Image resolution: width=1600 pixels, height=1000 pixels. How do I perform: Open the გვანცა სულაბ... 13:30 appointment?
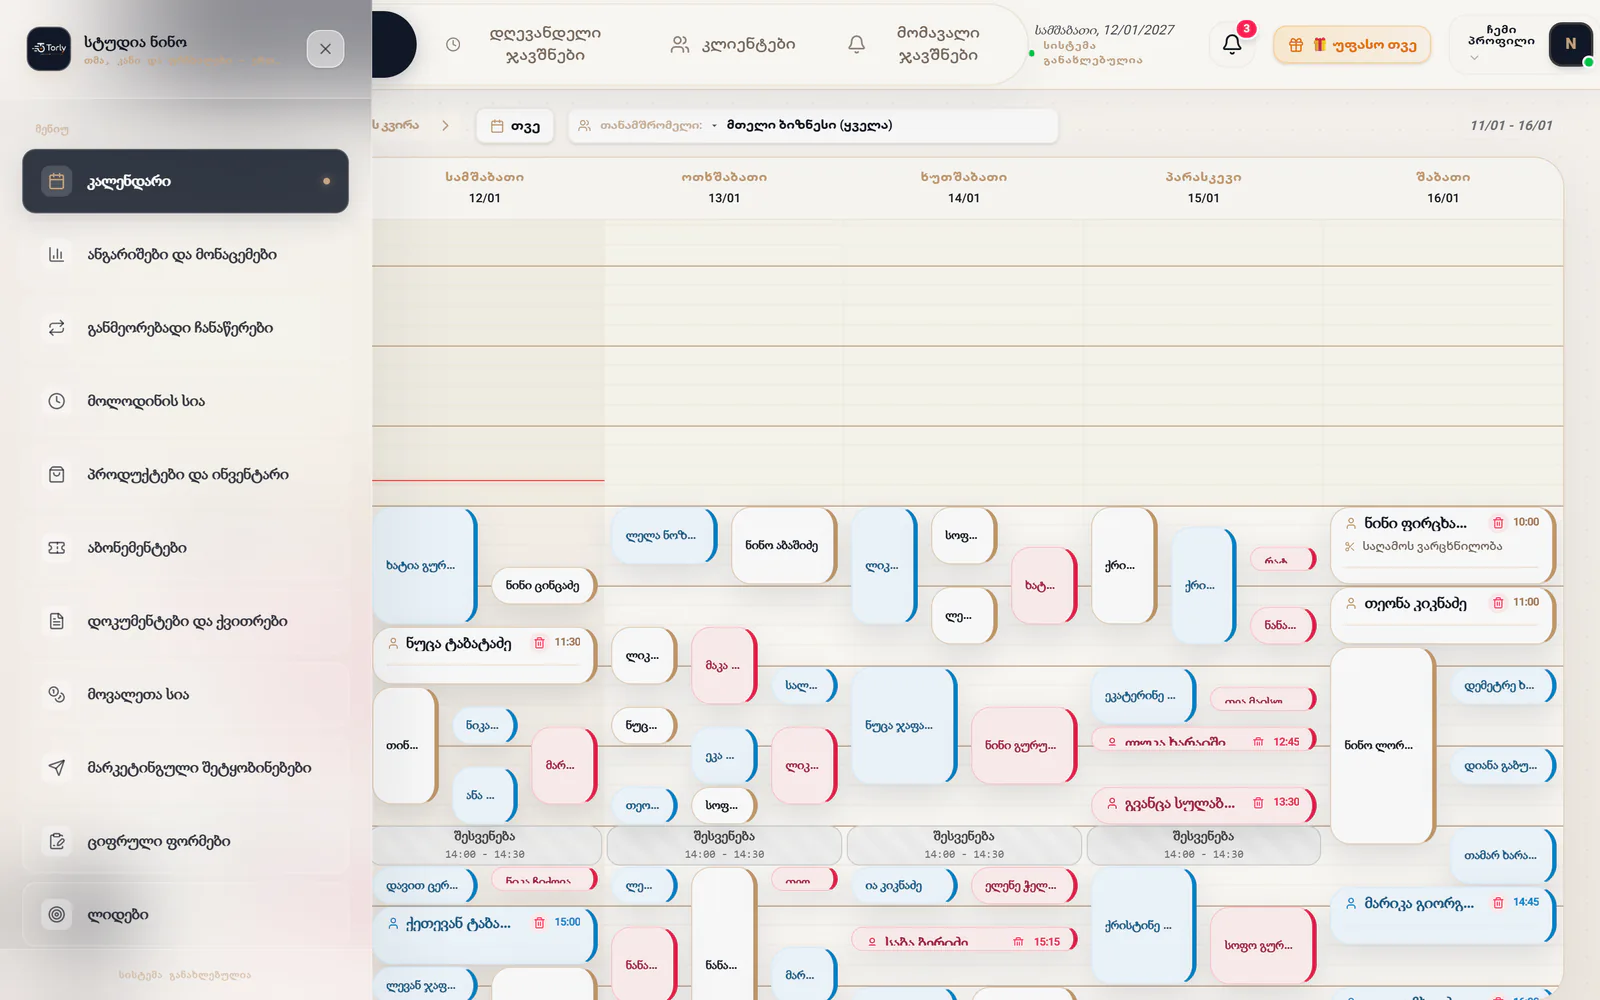pyautogui.click(x=1204, y=803)
